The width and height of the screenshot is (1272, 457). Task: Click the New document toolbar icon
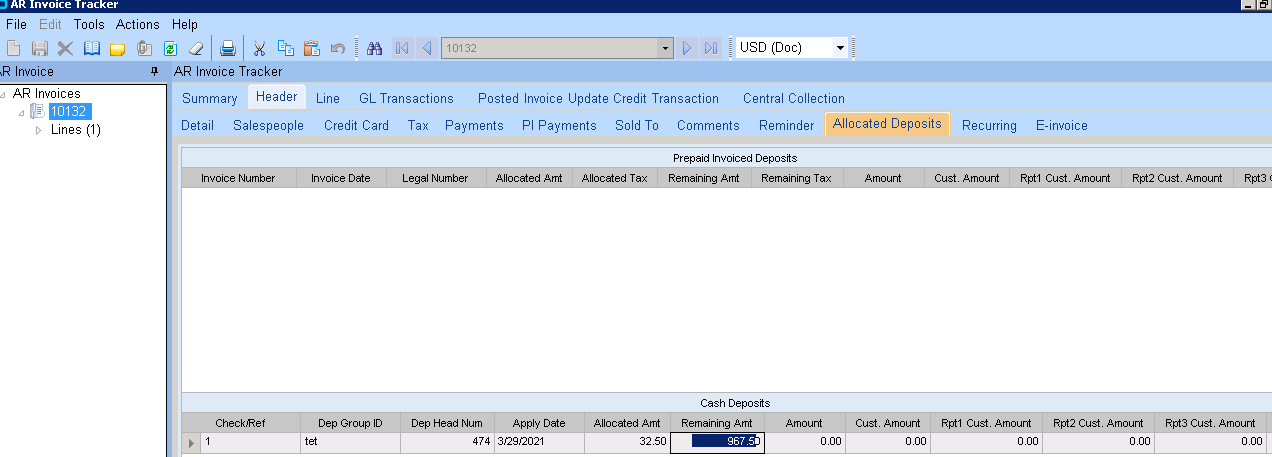[x=14, y=48]
